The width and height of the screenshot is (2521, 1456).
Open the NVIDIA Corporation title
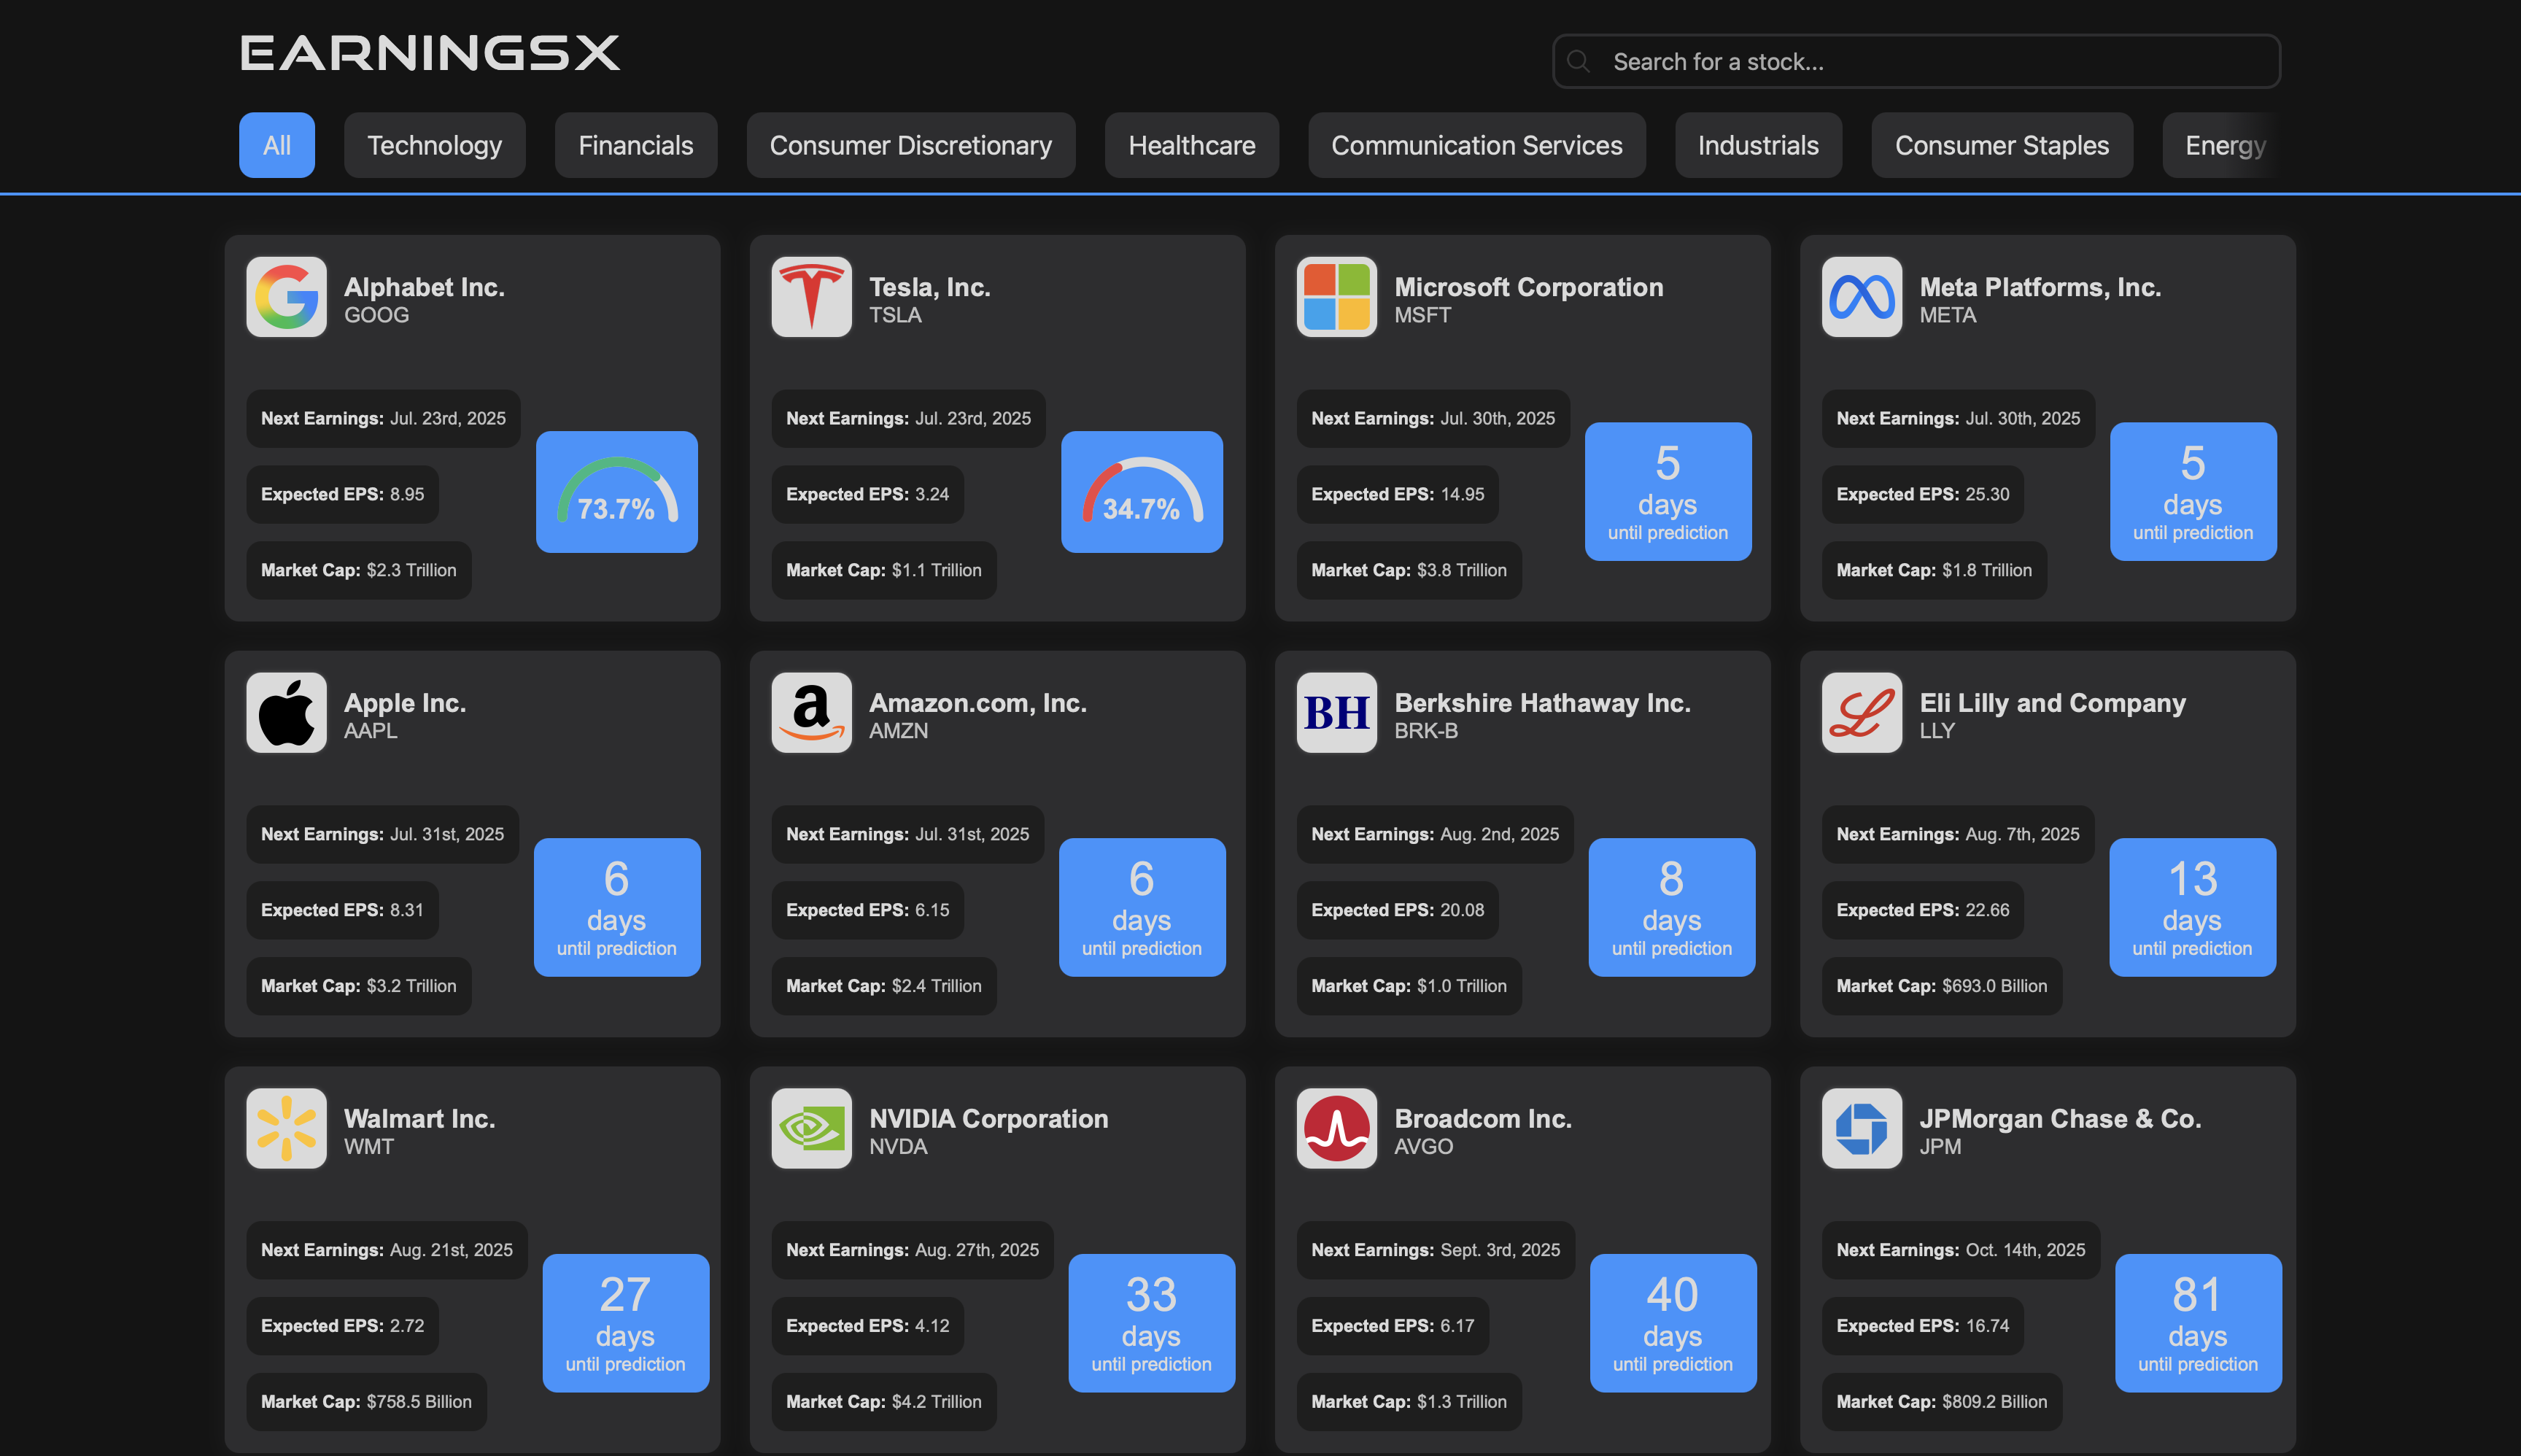coord(988,1118)
